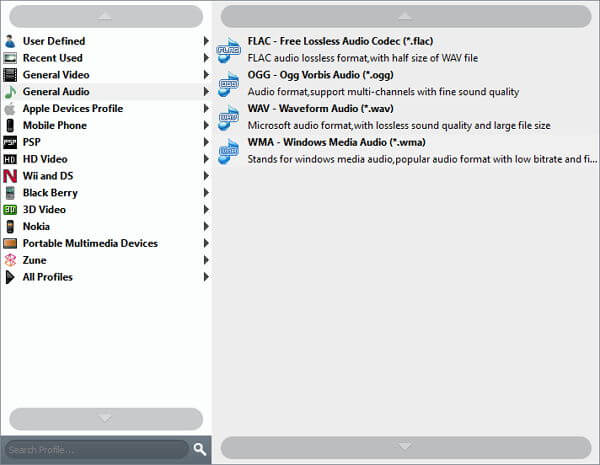Click the multi-channels OGG description text
The image size is (600, 465).
(x=383, y=92)
